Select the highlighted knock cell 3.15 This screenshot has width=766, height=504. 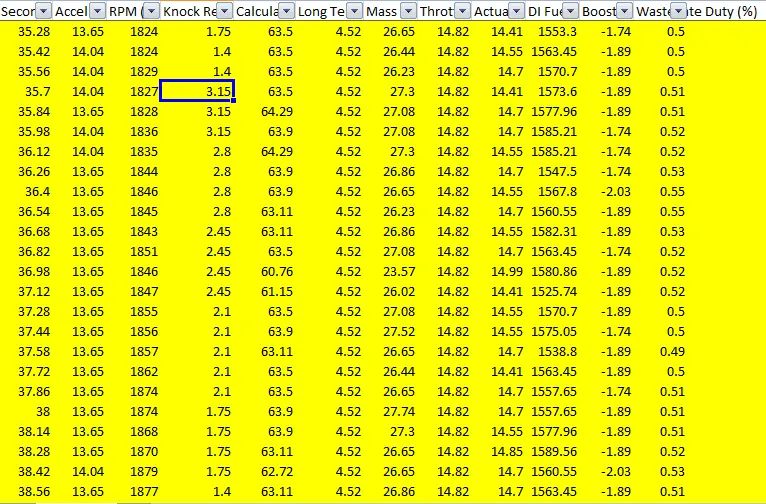197,91
